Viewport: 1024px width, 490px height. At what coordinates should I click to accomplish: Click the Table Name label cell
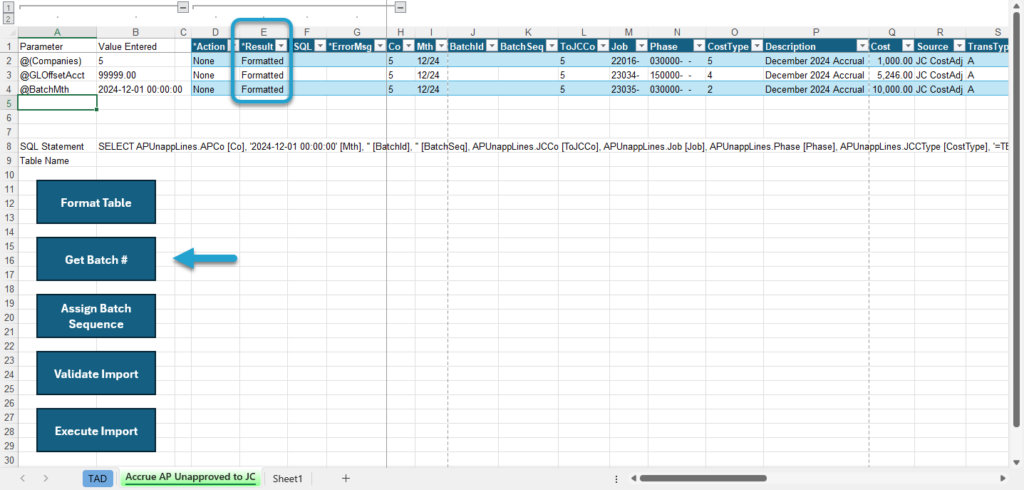57,161
